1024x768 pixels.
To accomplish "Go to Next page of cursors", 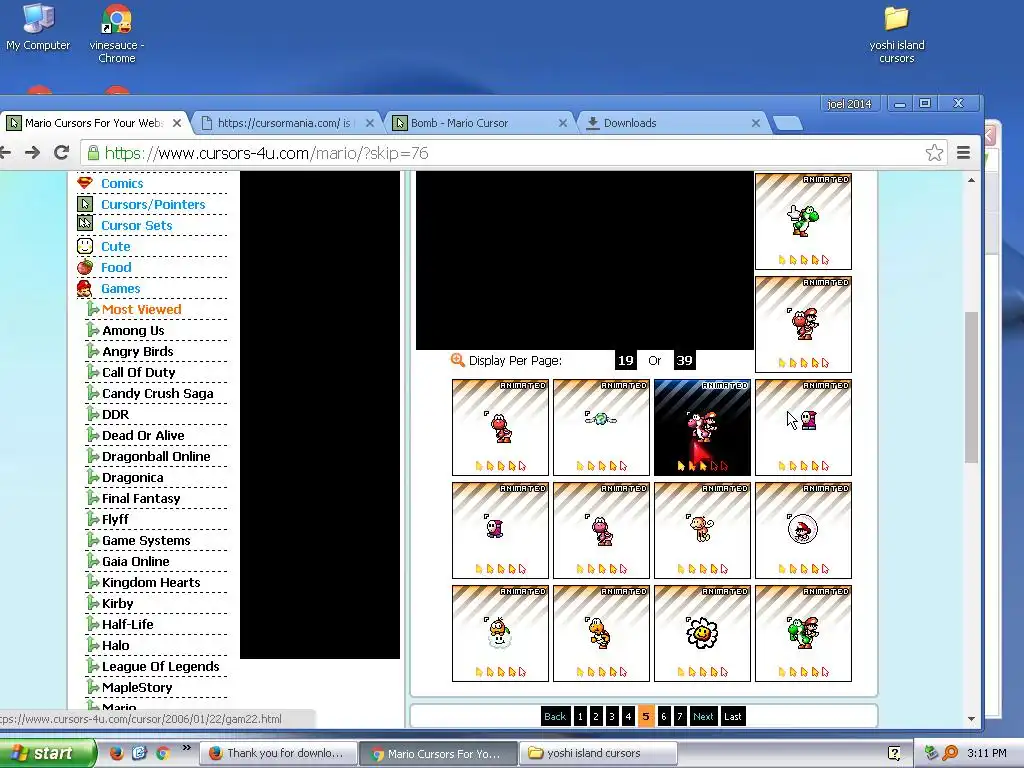I will click(x=703, y=716).
